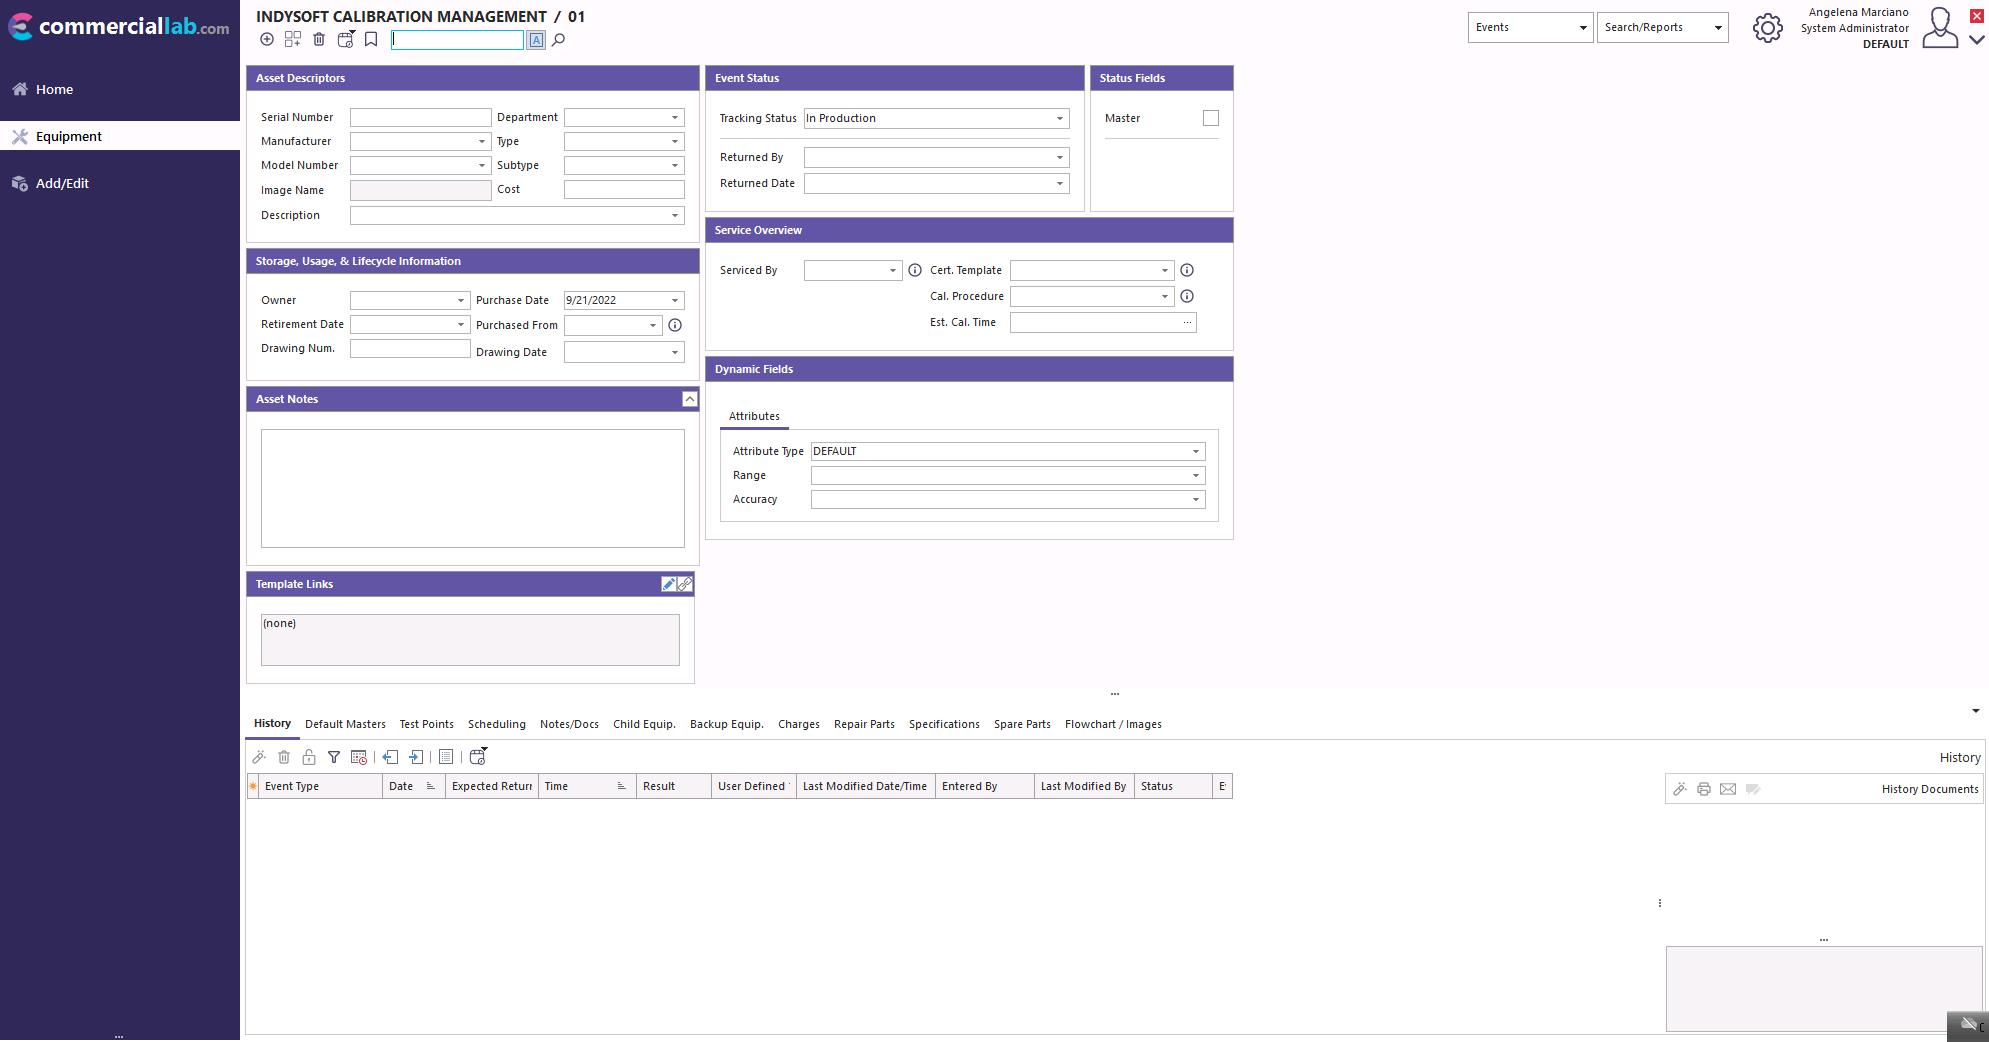Click the info icon beside Serviced By

[x=914, y=271]
